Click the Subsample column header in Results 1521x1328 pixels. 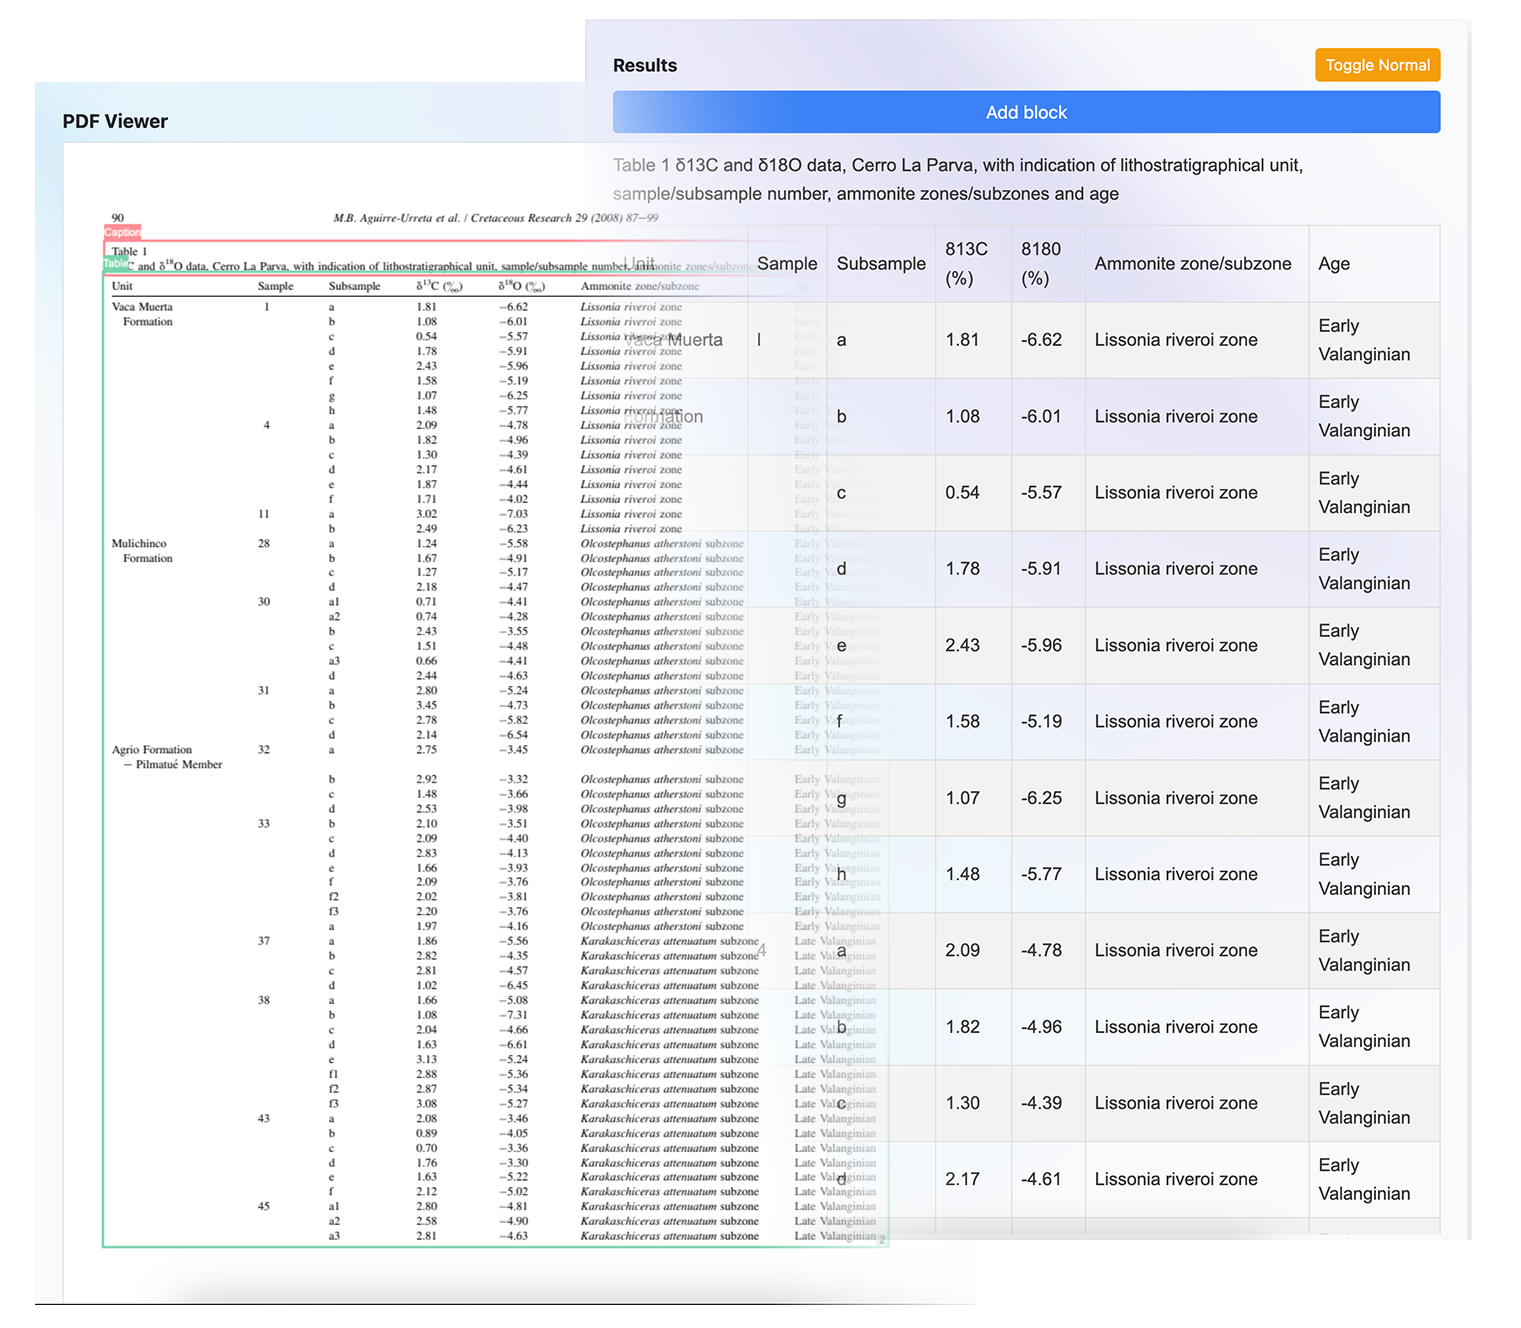click(881, 264)
